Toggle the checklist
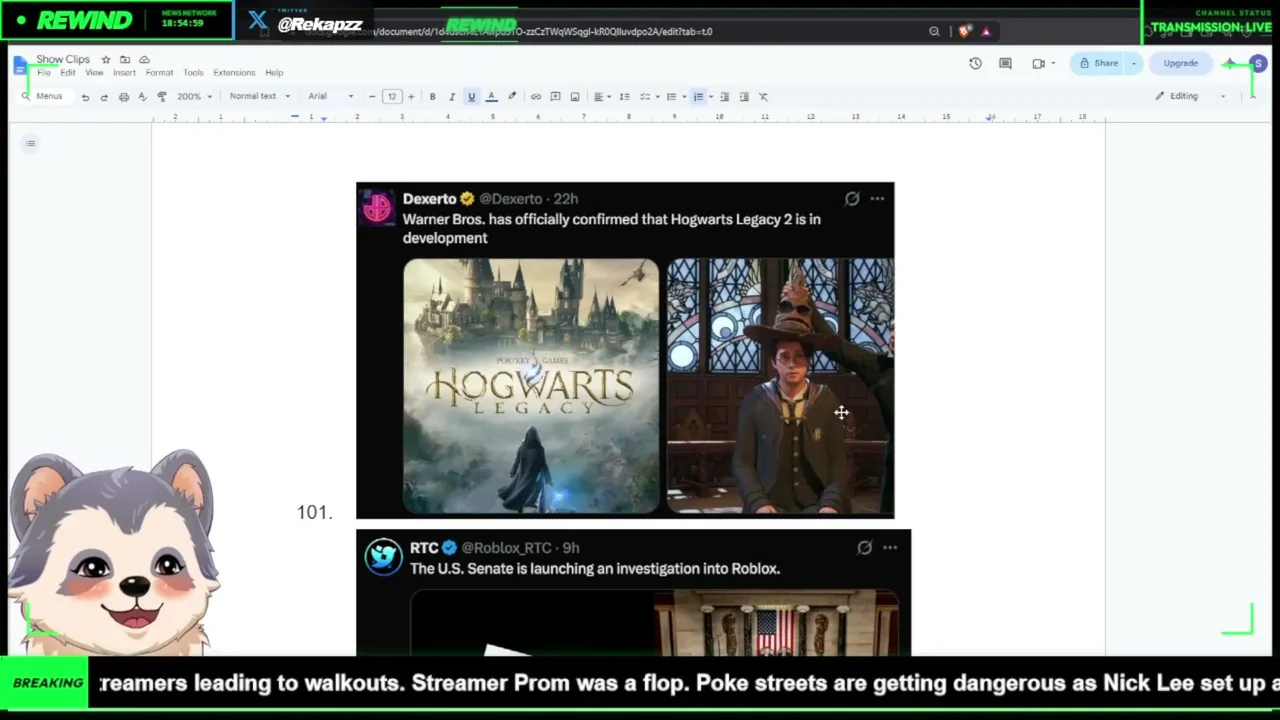The height and width of the screenshot is (720, 1280). (645, 97)
